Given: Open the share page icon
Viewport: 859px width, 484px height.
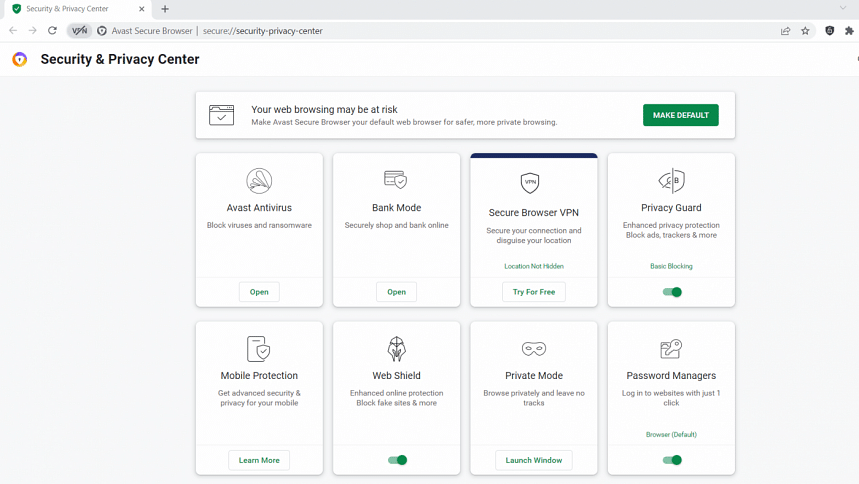Looking at the screenshot, I should (786, 31).
